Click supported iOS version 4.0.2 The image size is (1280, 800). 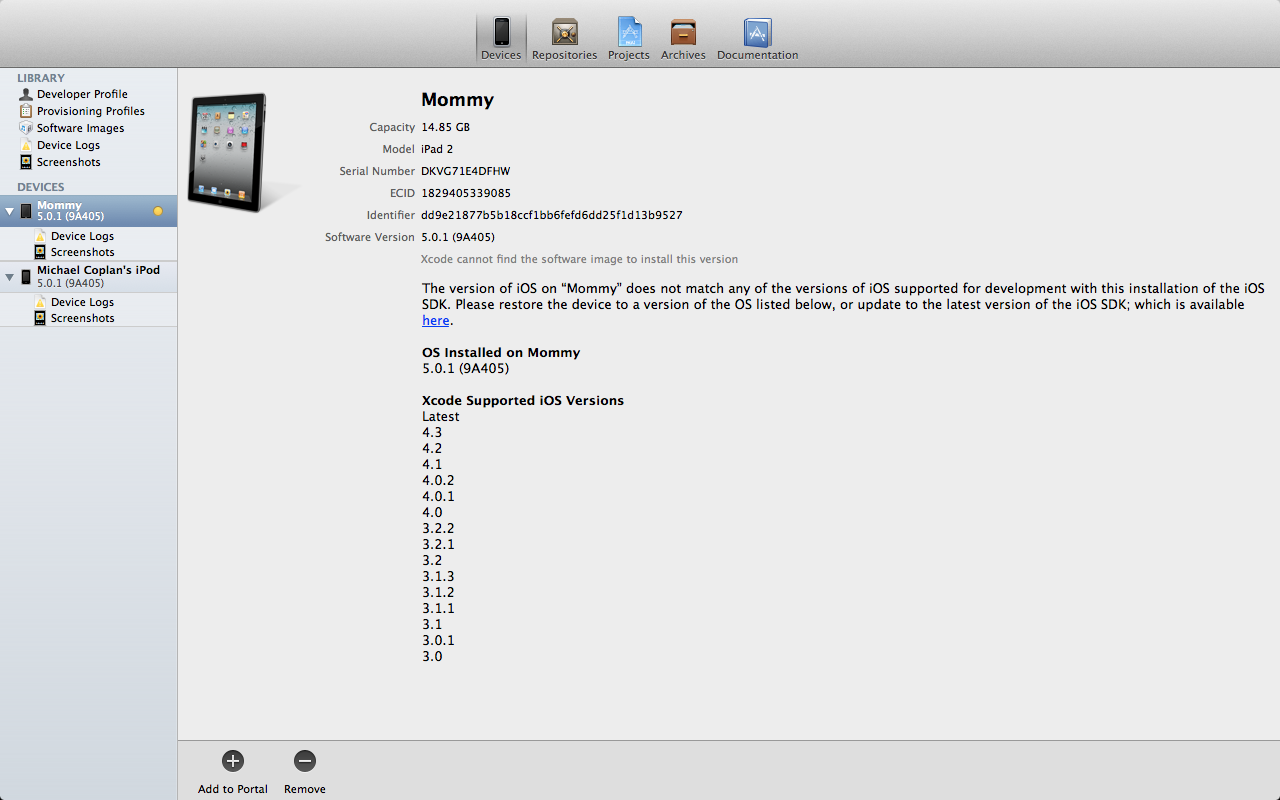[438, 481]
